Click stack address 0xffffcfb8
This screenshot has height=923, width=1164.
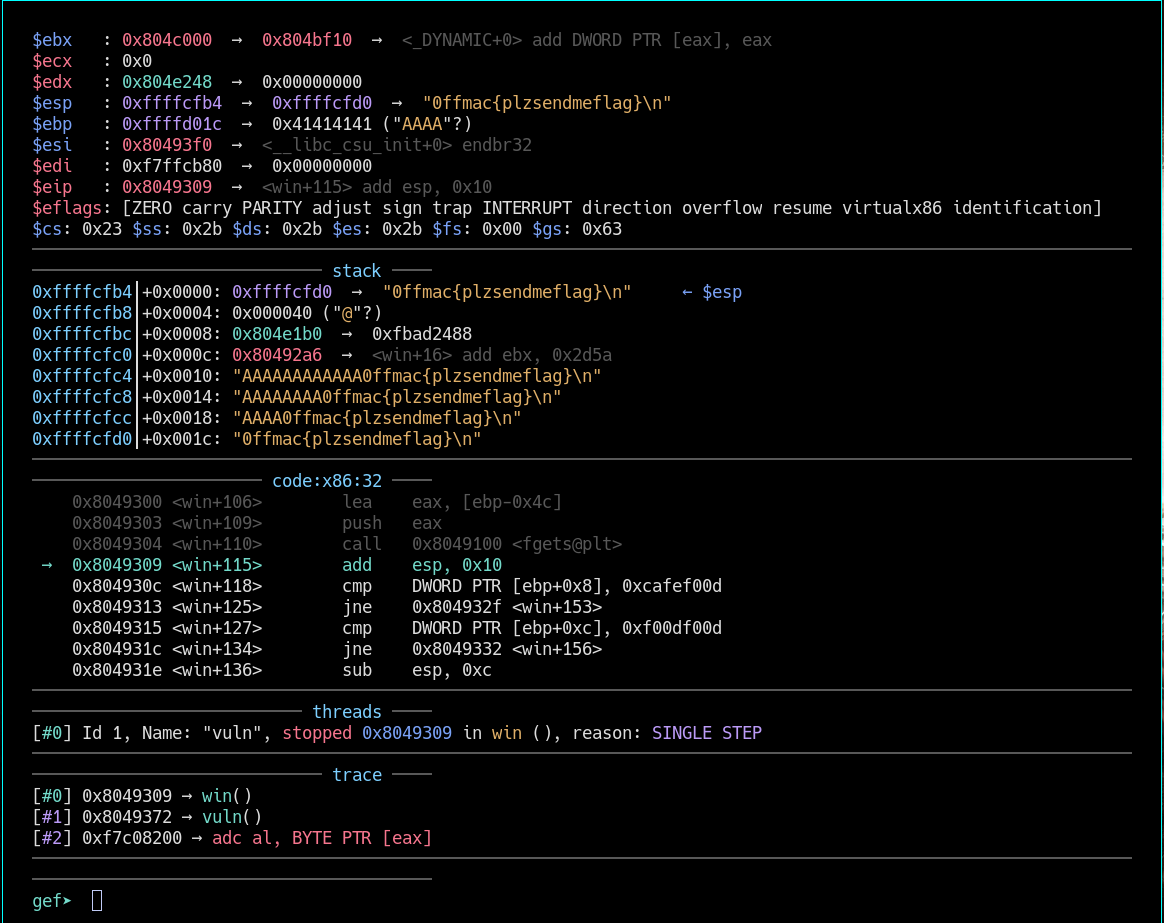[82, 313]
